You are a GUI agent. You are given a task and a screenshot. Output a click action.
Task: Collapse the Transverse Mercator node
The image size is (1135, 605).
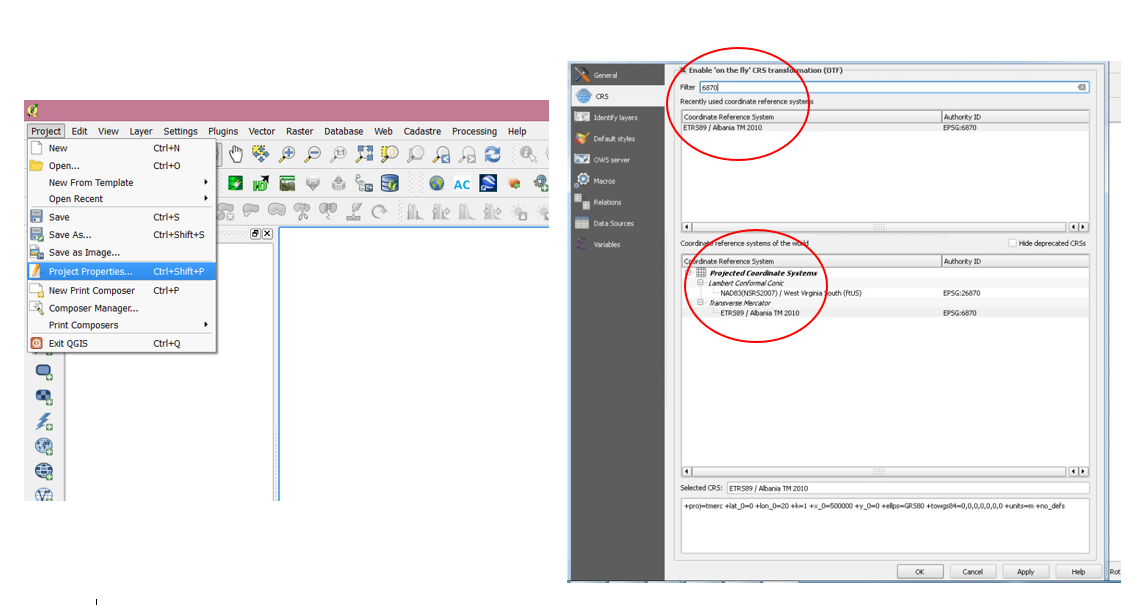click(x=701, y=302)
